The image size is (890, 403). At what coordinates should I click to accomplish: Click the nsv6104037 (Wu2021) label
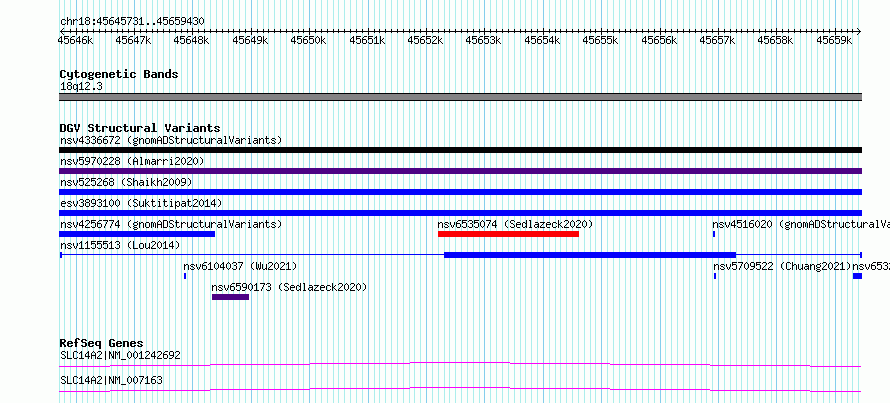point(240,266)
